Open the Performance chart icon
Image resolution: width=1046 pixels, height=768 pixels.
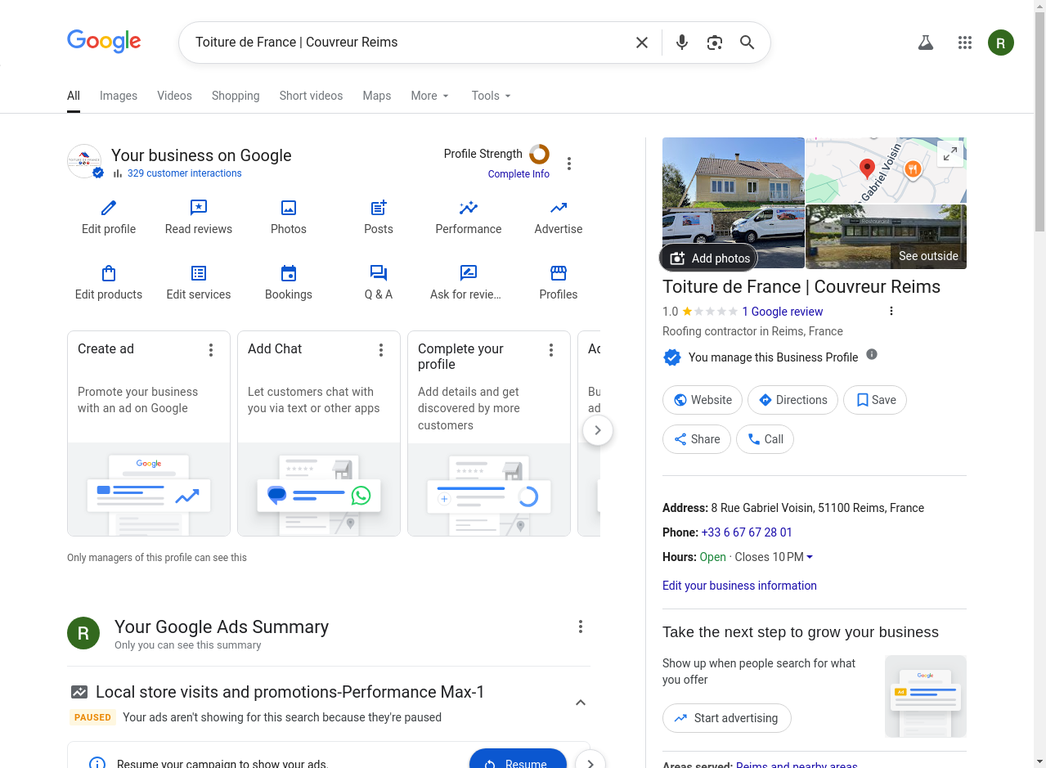coord(468,208)
